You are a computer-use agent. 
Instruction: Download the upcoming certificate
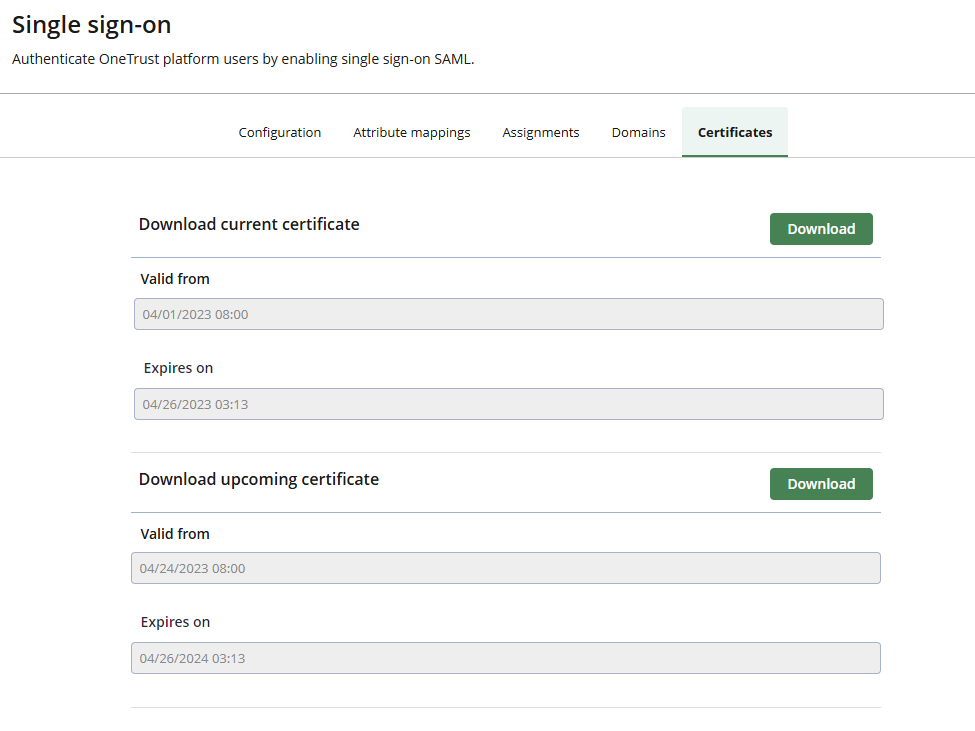point(820,483)
